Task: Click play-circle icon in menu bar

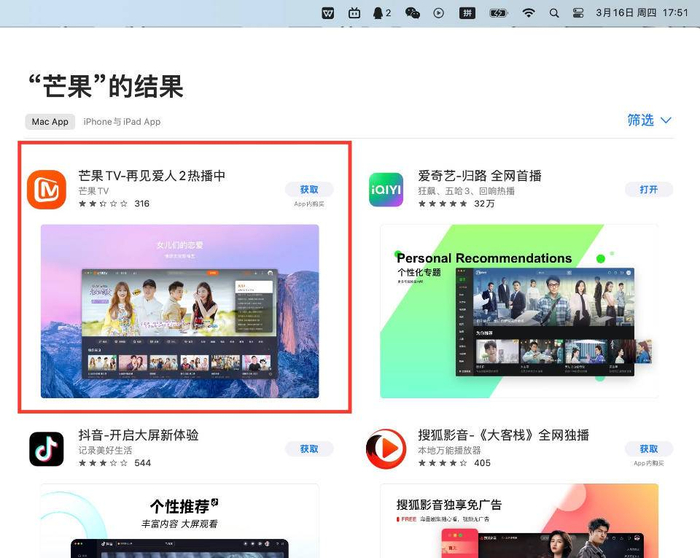Action: click(x=439, y=13)
